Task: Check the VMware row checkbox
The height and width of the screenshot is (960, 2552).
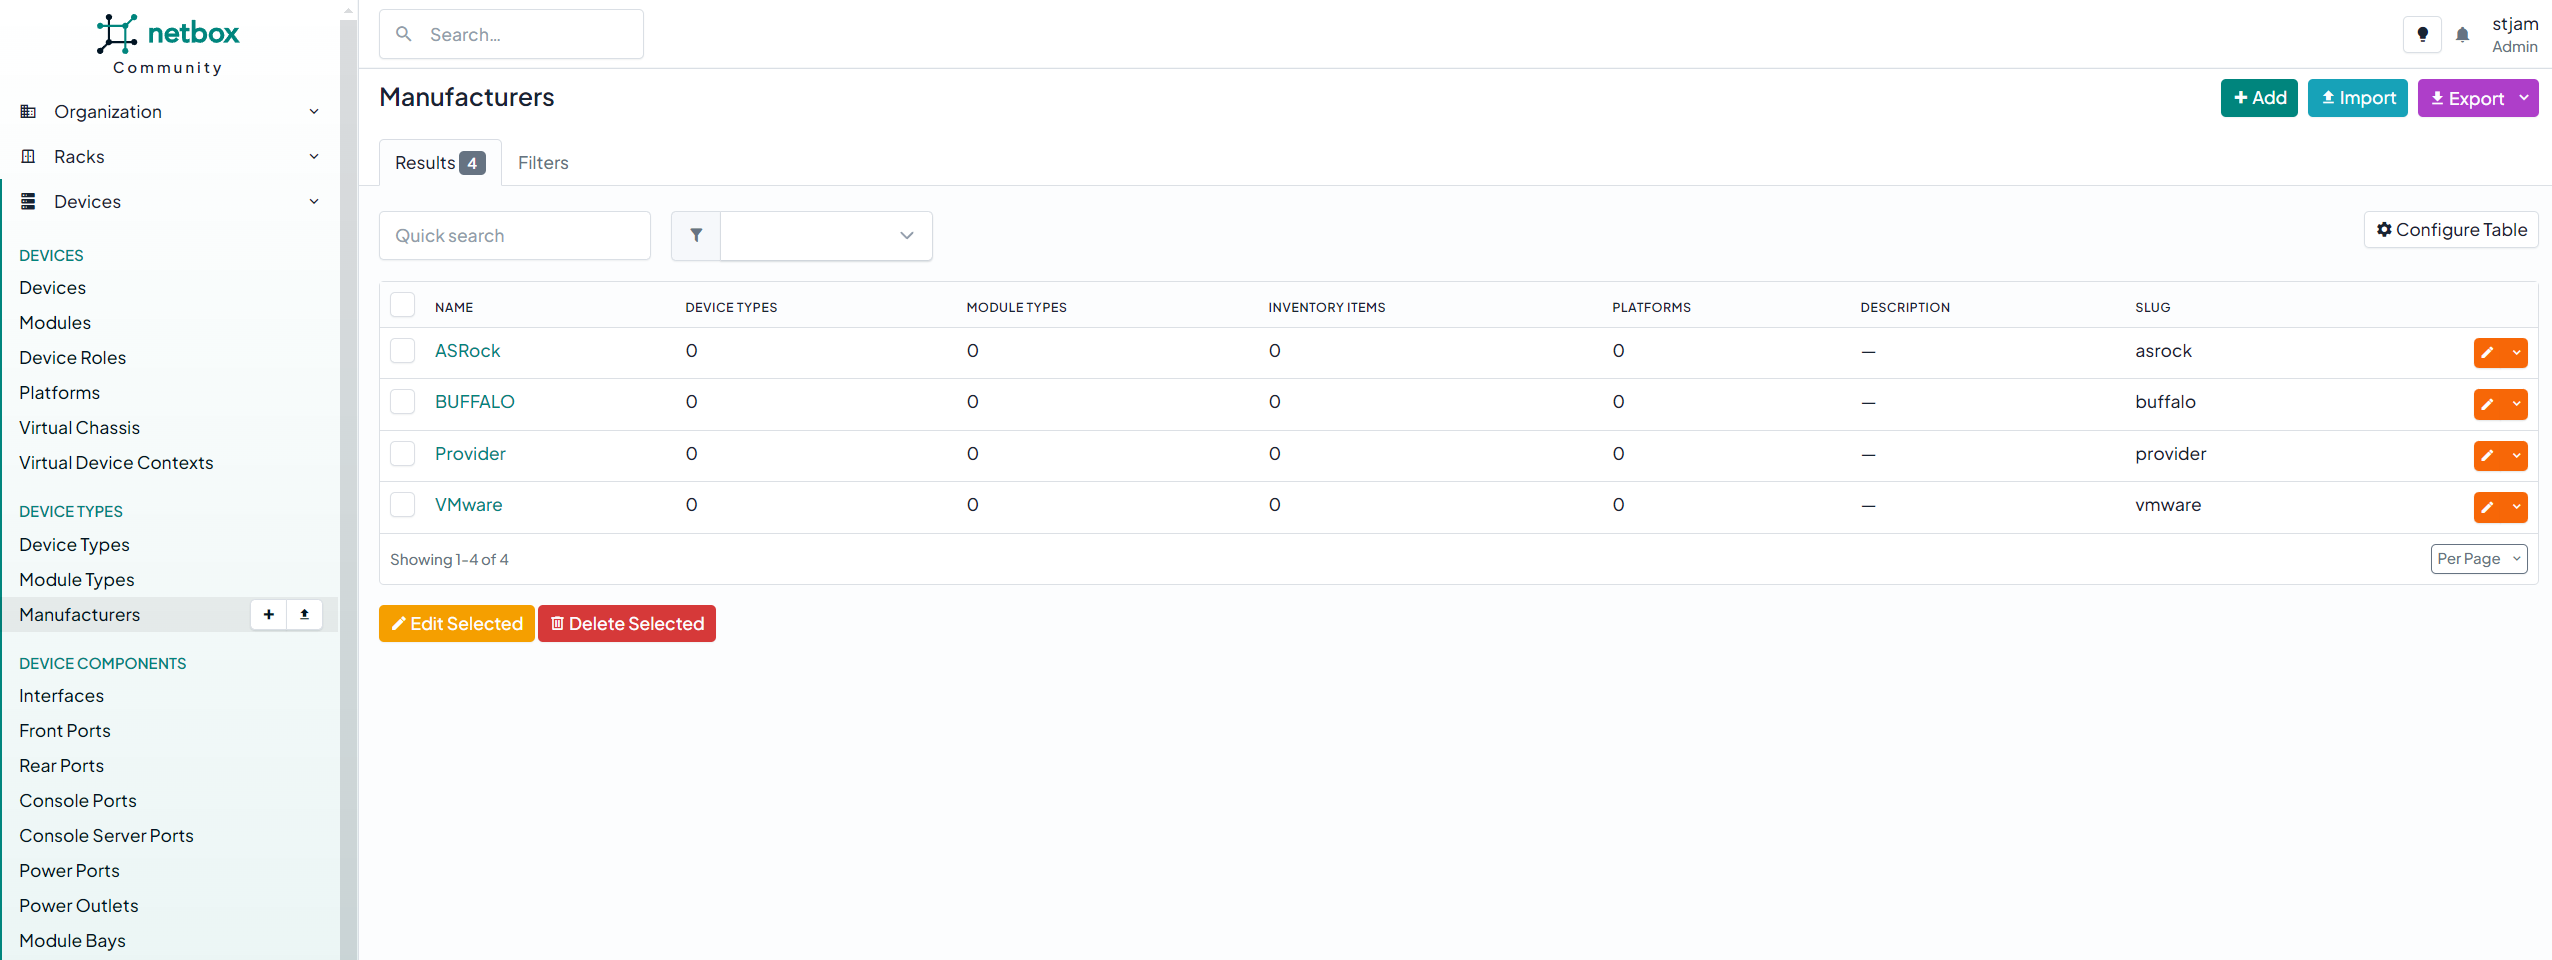Action: click(403, 505)
